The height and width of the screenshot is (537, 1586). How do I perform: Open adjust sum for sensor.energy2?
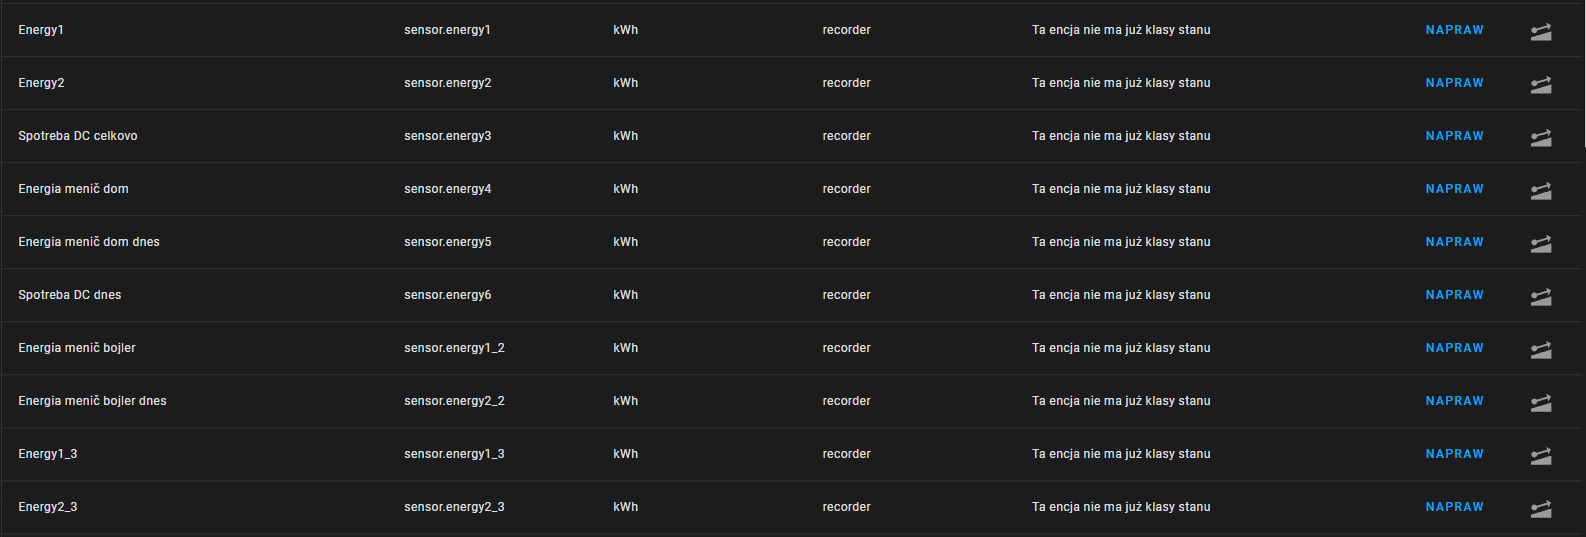tap(1541, 85)
